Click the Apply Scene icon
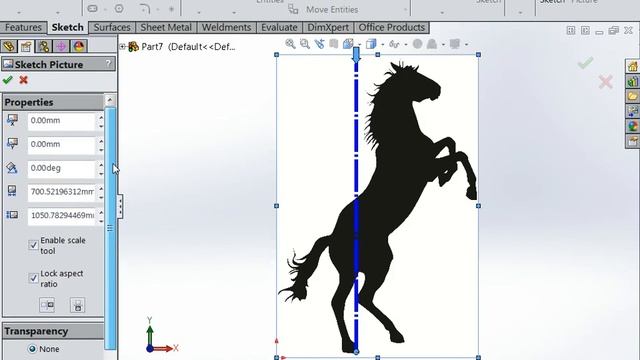Screen dimensions: 640x360 click(432, 44)
